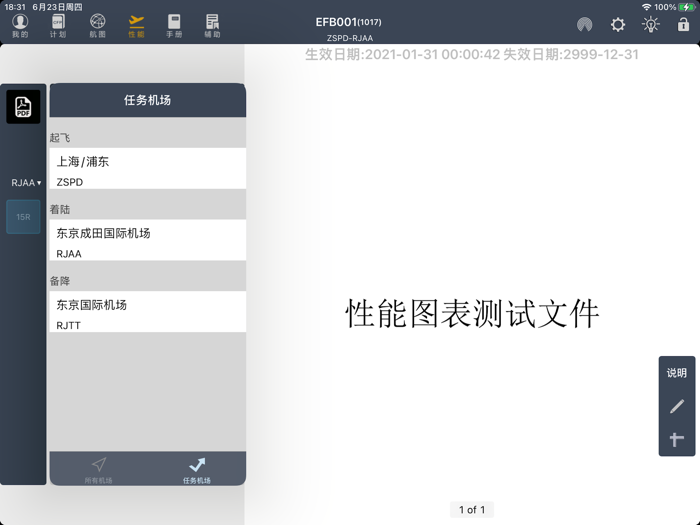Tap the battery status icon
This screenshot has width=700, height=525.
687,7
